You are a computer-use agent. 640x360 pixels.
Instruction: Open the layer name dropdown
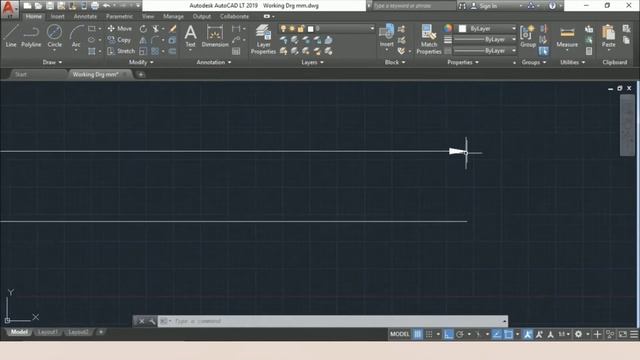(x=371, y=29)
